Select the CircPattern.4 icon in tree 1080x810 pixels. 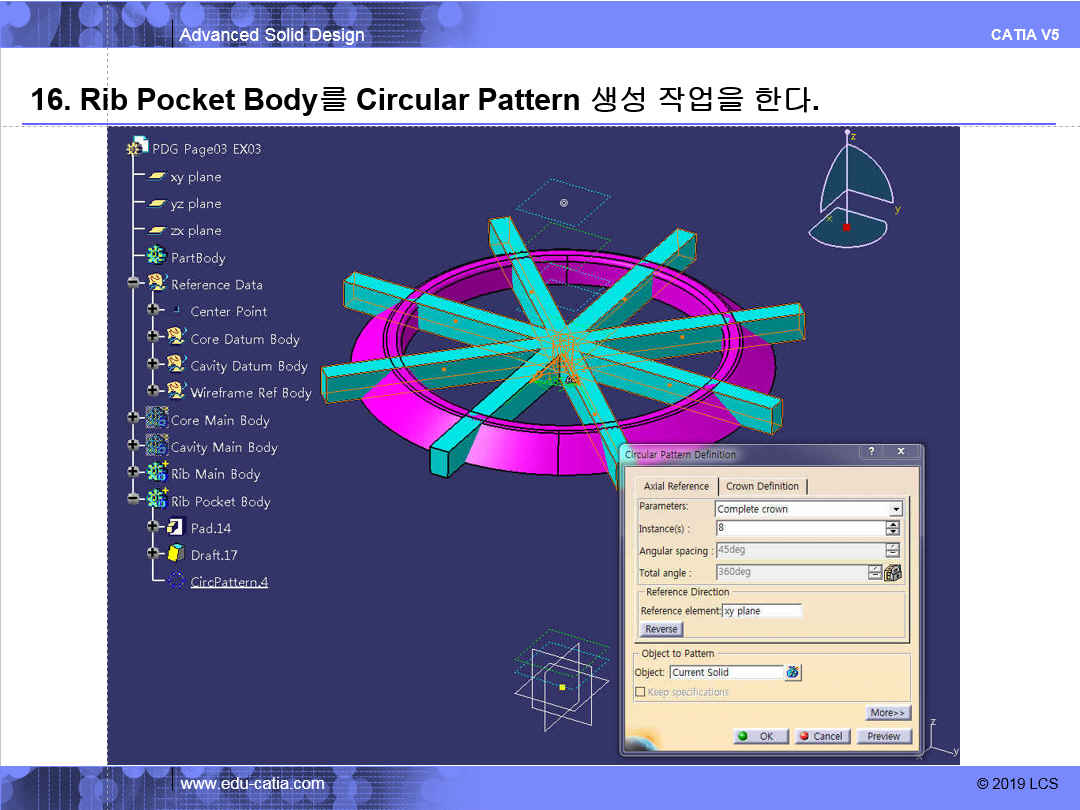click(176, 581)
